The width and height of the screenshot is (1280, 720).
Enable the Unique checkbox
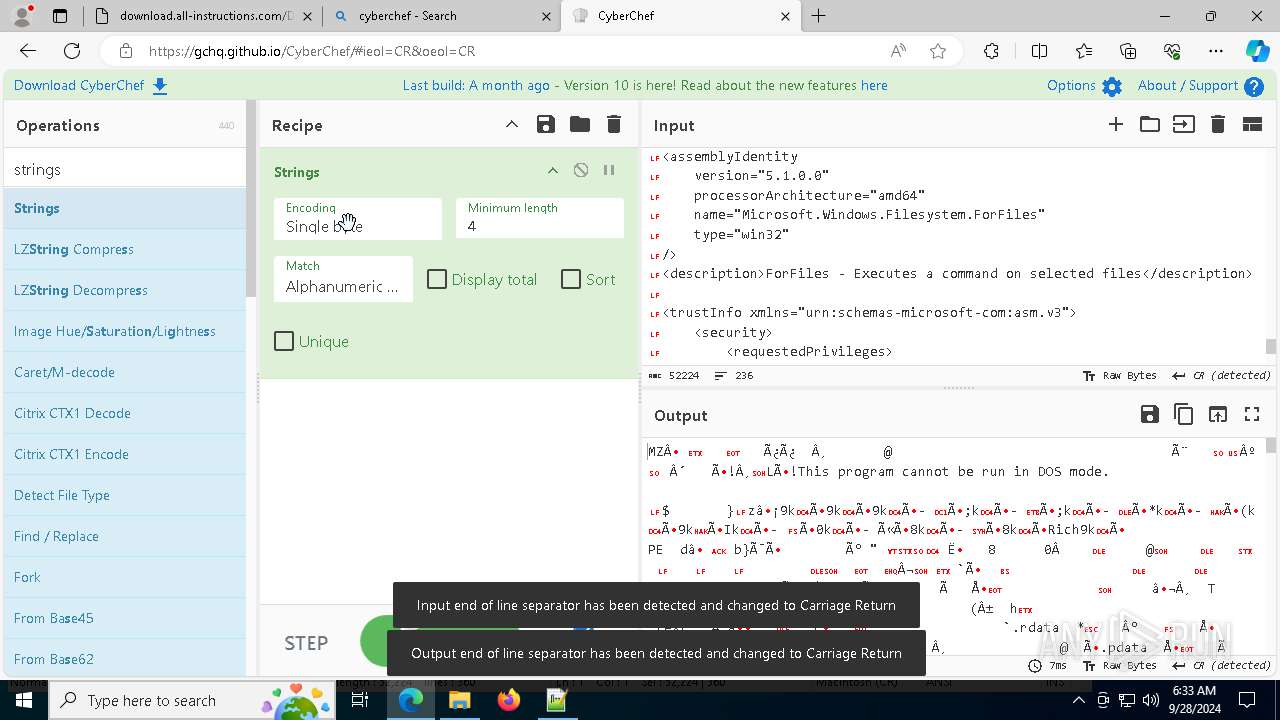click(284, 341)
